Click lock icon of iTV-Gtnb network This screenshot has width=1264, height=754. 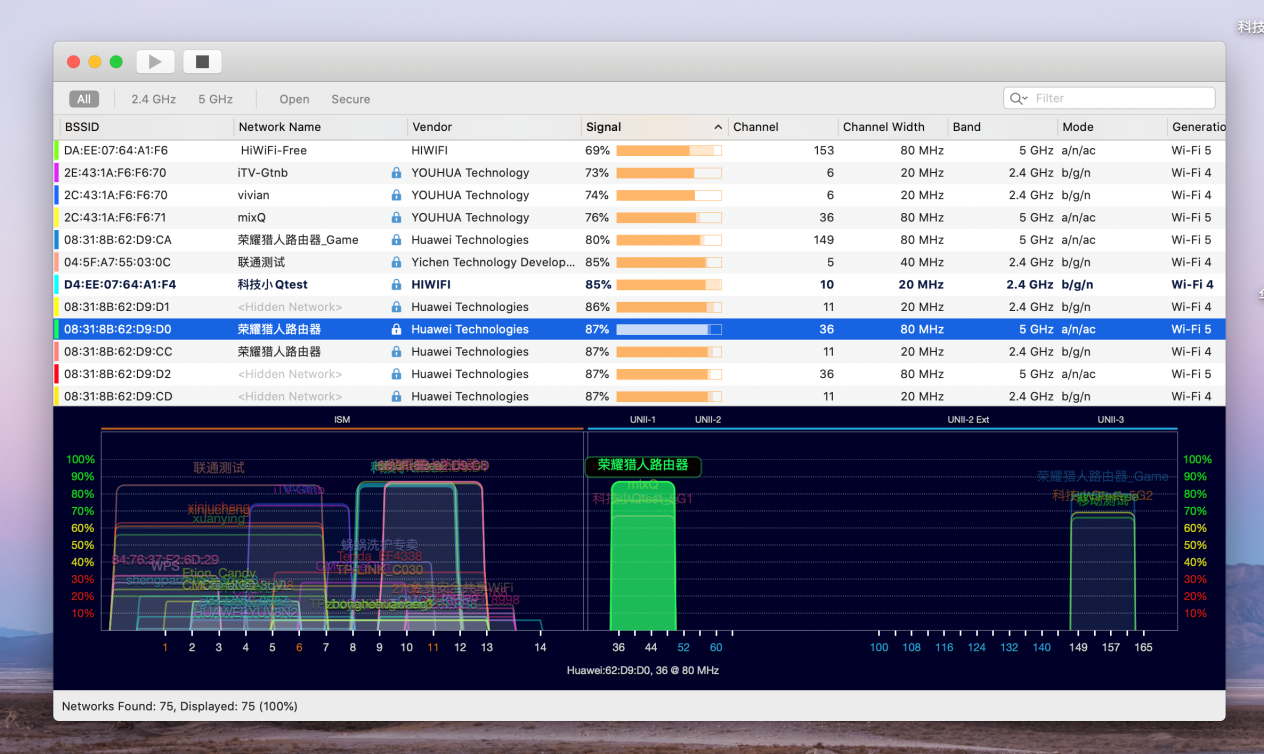[396, 173]
